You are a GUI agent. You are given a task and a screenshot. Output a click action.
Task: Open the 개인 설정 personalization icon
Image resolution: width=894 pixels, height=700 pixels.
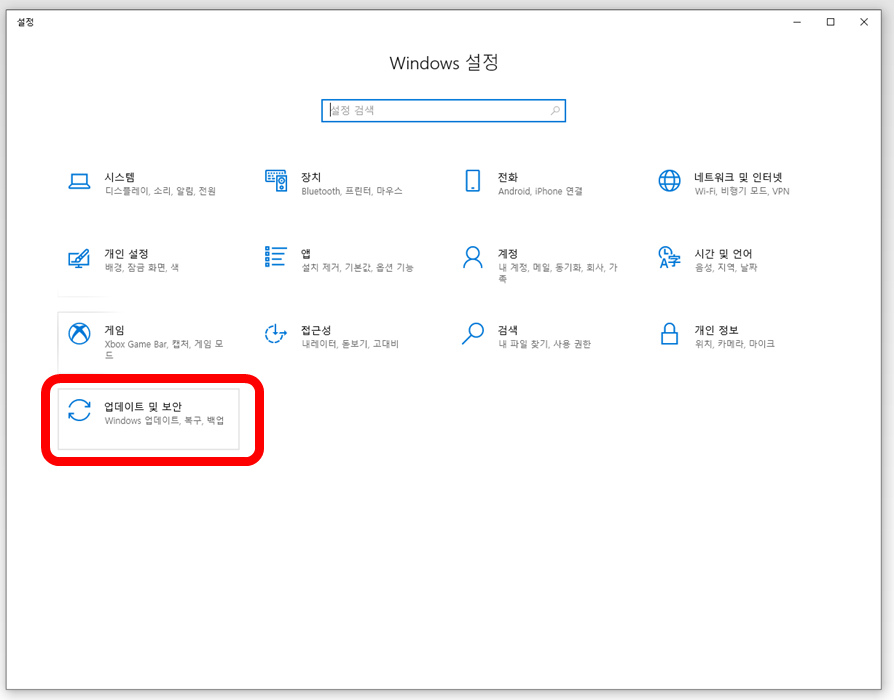pos(79,258)
